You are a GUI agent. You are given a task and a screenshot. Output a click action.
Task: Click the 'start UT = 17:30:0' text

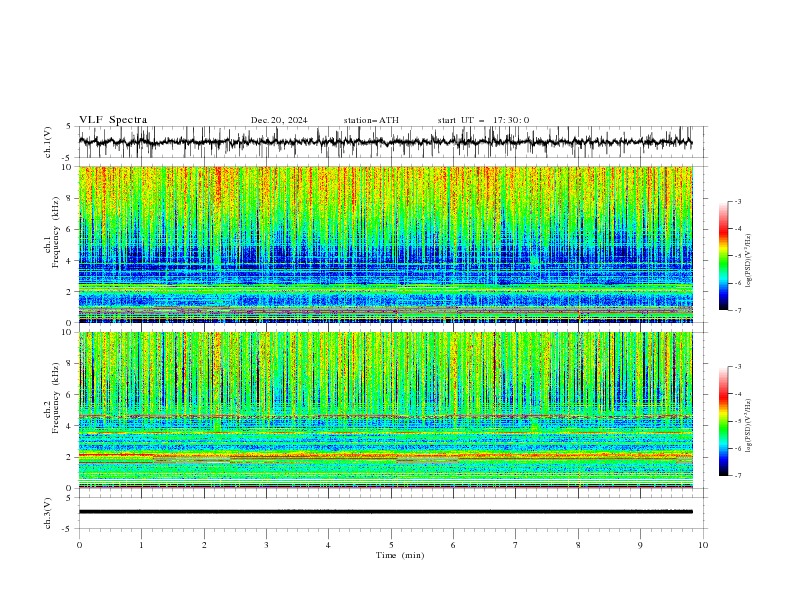(483, 120)
